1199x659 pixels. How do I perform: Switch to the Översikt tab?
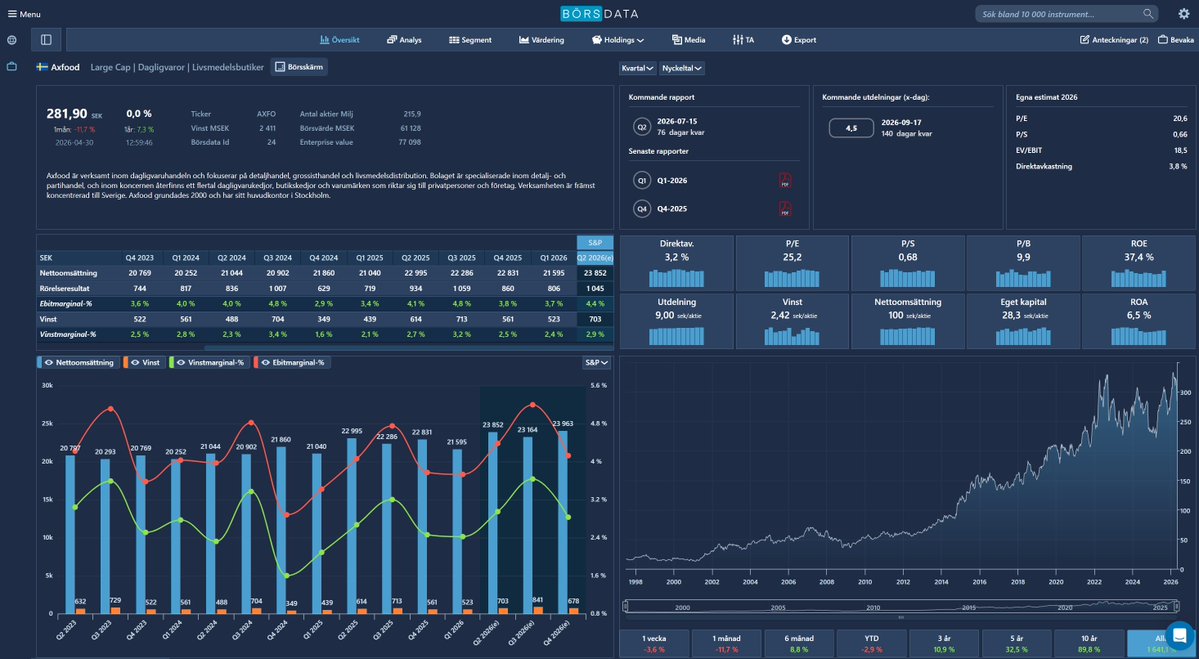click(x=340, y=40)
